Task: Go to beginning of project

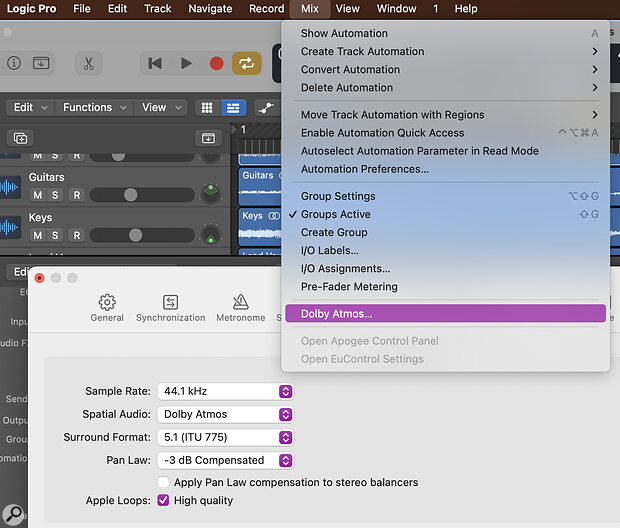Action: click(155, 63)
